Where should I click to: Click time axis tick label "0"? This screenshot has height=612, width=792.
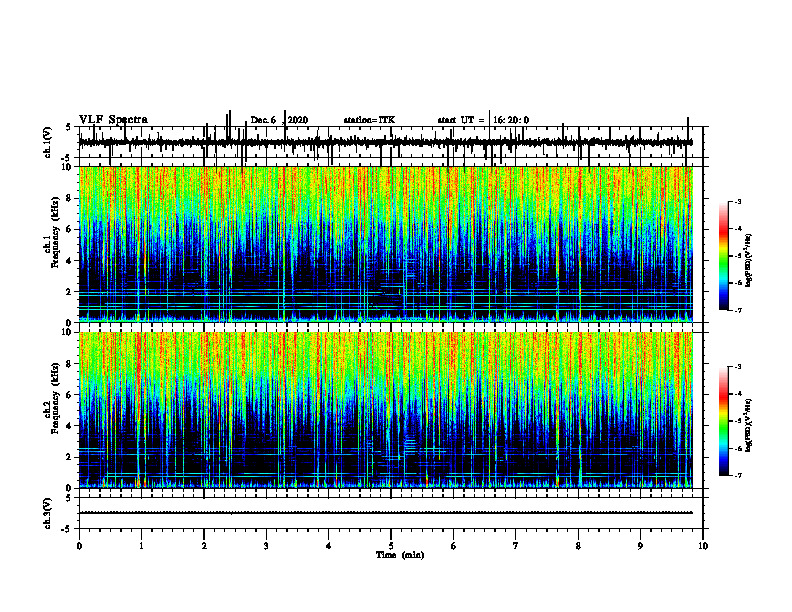(x=79, y=546)
